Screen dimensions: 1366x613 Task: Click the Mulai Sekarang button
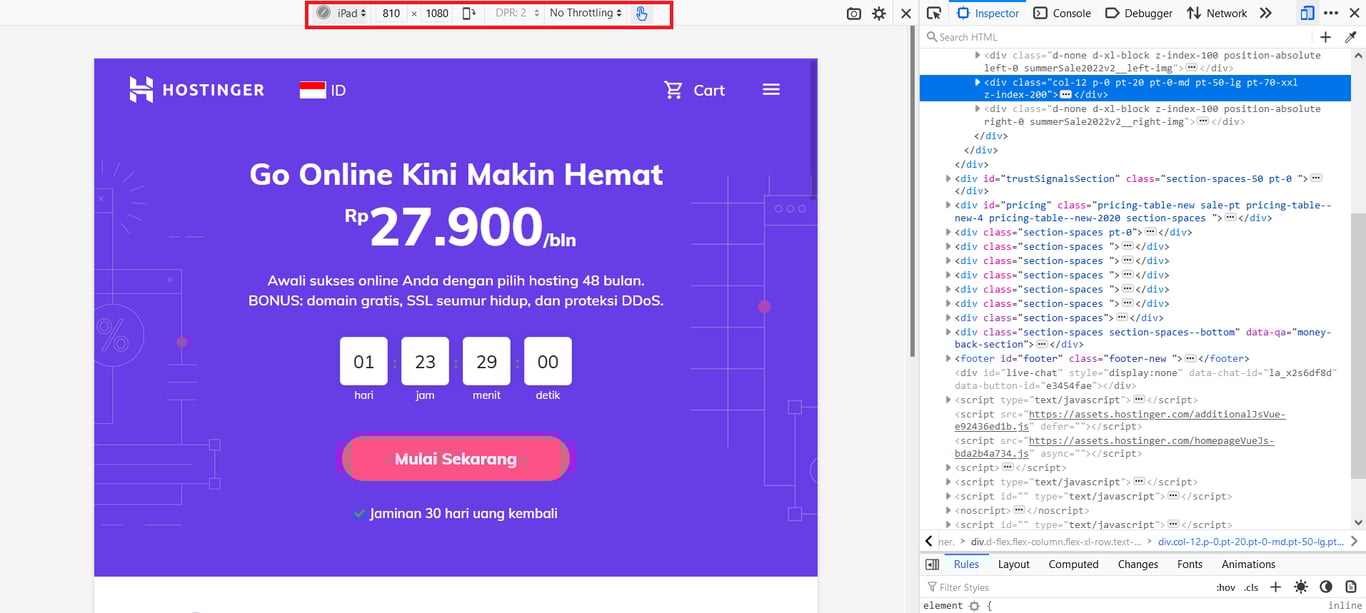coord(455,458)
